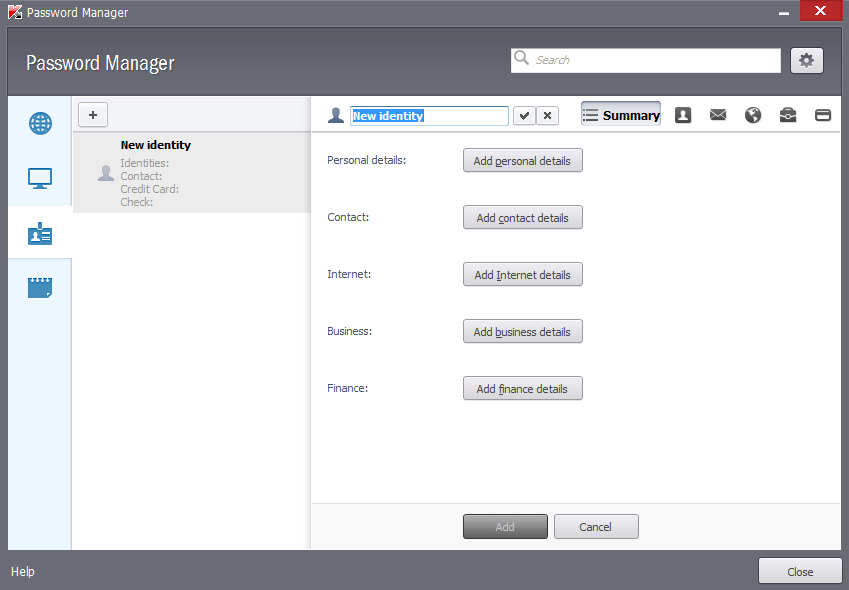
Task: Open the Help link
Action: coord(23,572)
